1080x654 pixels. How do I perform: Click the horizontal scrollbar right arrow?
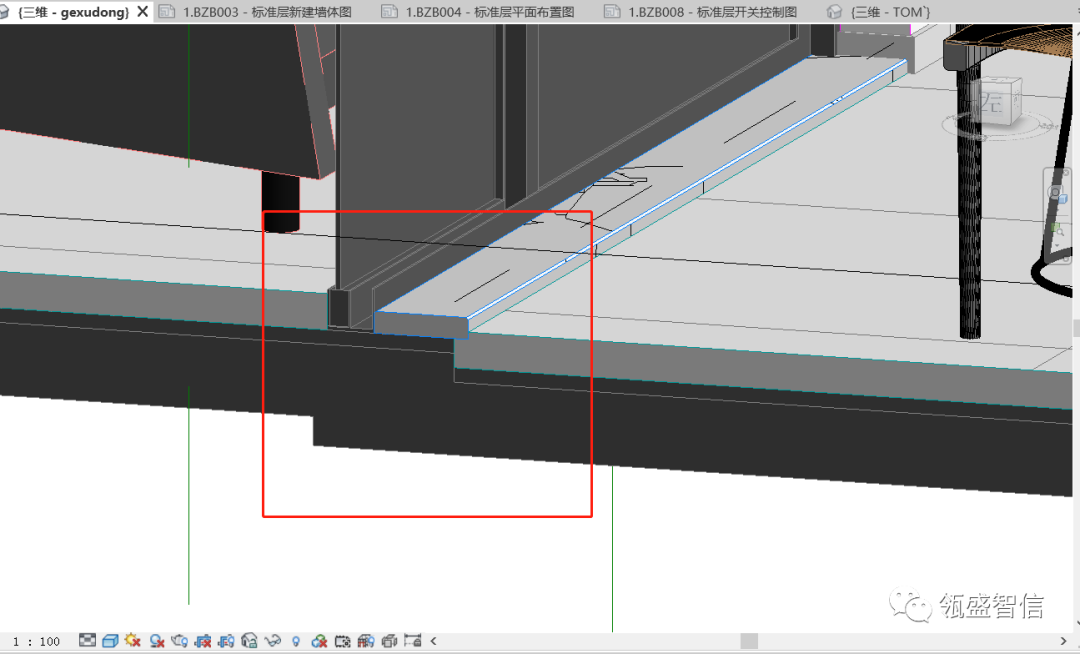click(1063, 641)
